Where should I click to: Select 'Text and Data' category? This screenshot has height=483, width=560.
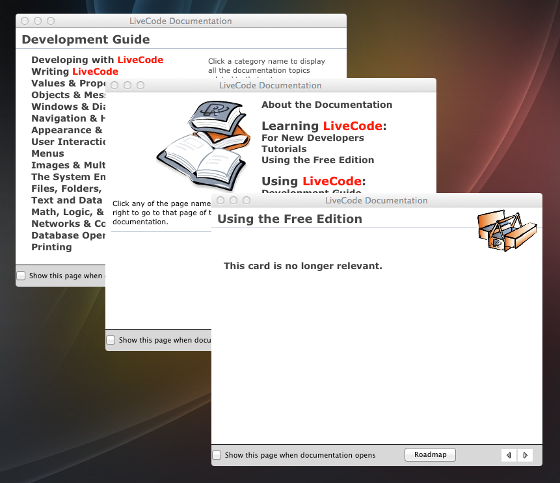[x=67, y=200]
